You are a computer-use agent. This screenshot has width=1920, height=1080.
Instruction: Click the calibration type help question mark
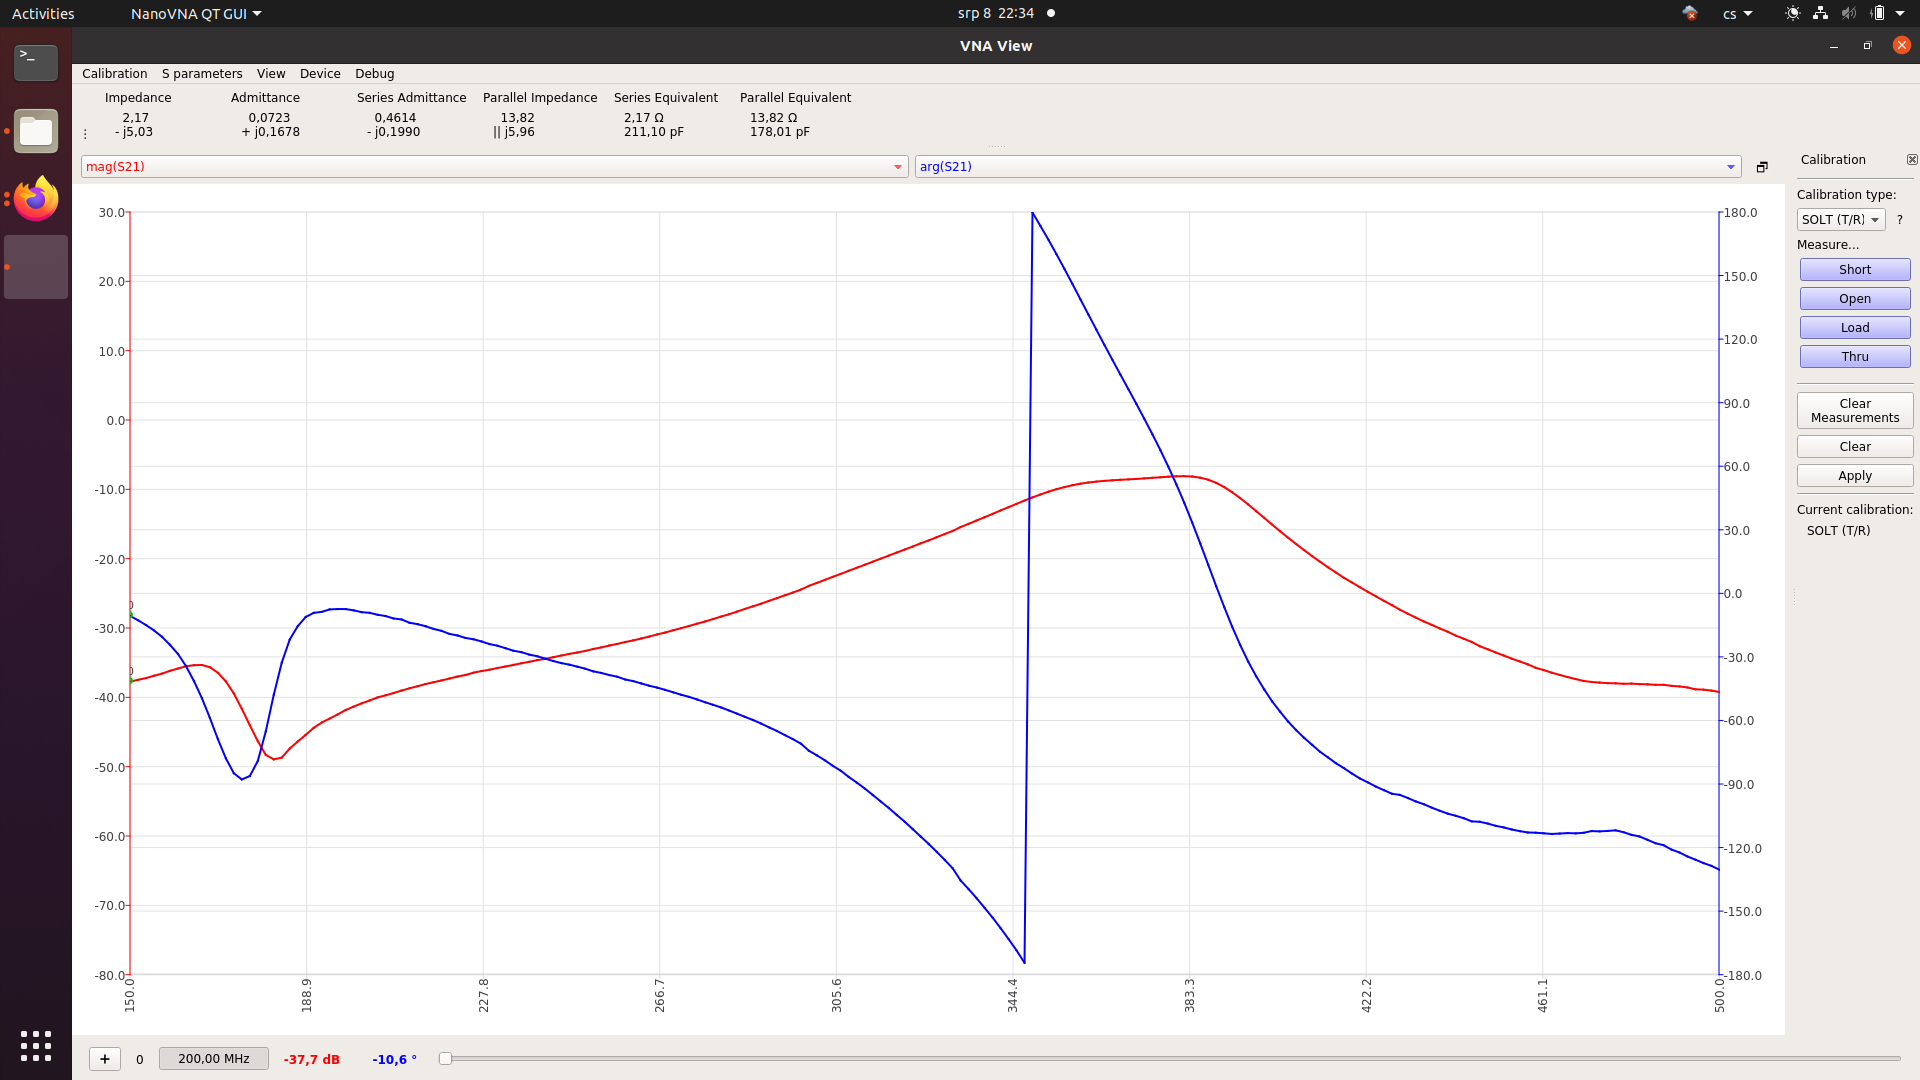tap(1899, 220)
